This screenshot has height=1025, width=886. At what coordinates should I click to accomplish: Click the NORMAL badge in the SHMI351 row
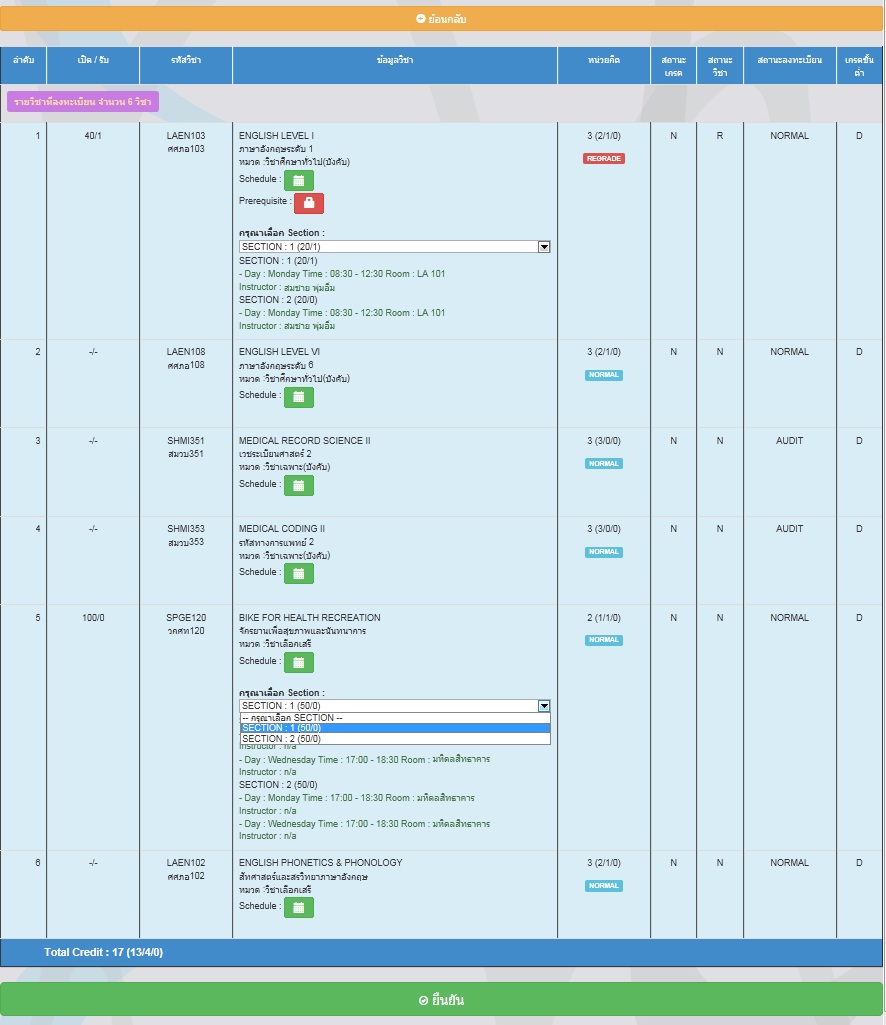tap(604, 463)
